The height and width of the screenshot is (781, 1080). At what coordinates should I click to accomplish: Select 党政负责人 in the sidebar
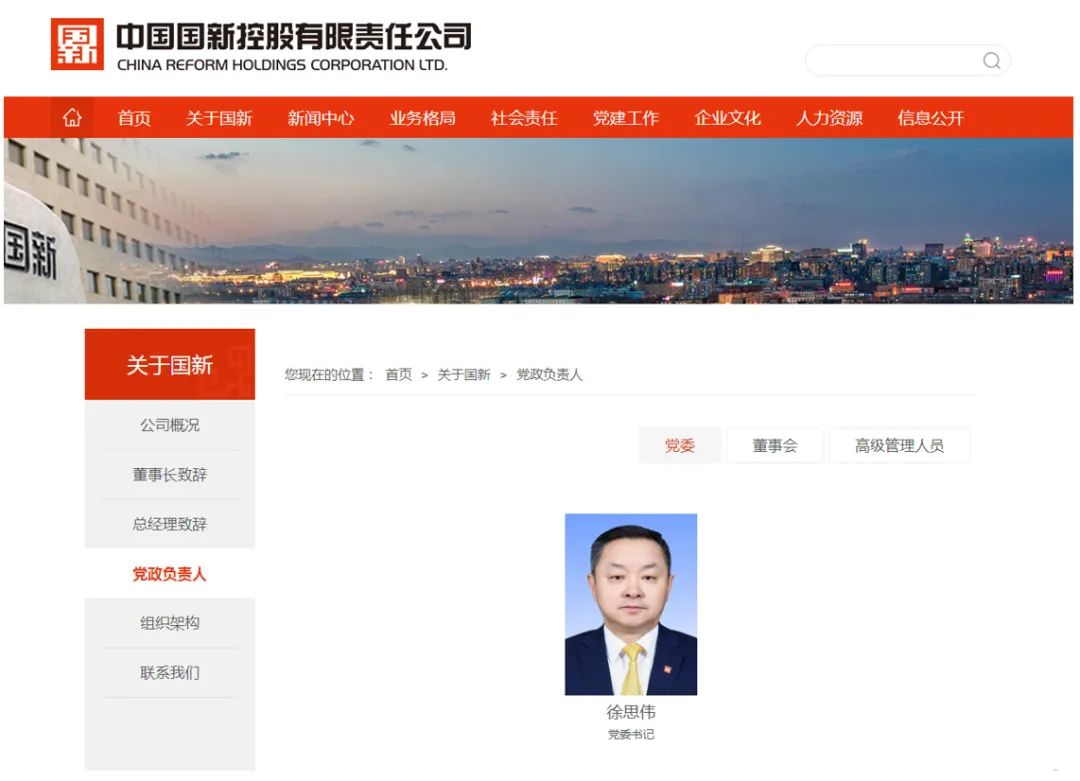[170, 574]
